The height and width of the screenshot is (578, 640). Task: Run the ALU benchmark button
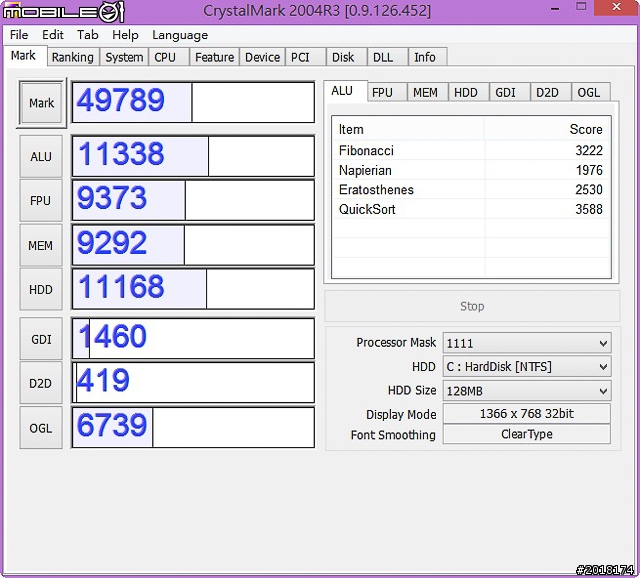pos(41,156)
